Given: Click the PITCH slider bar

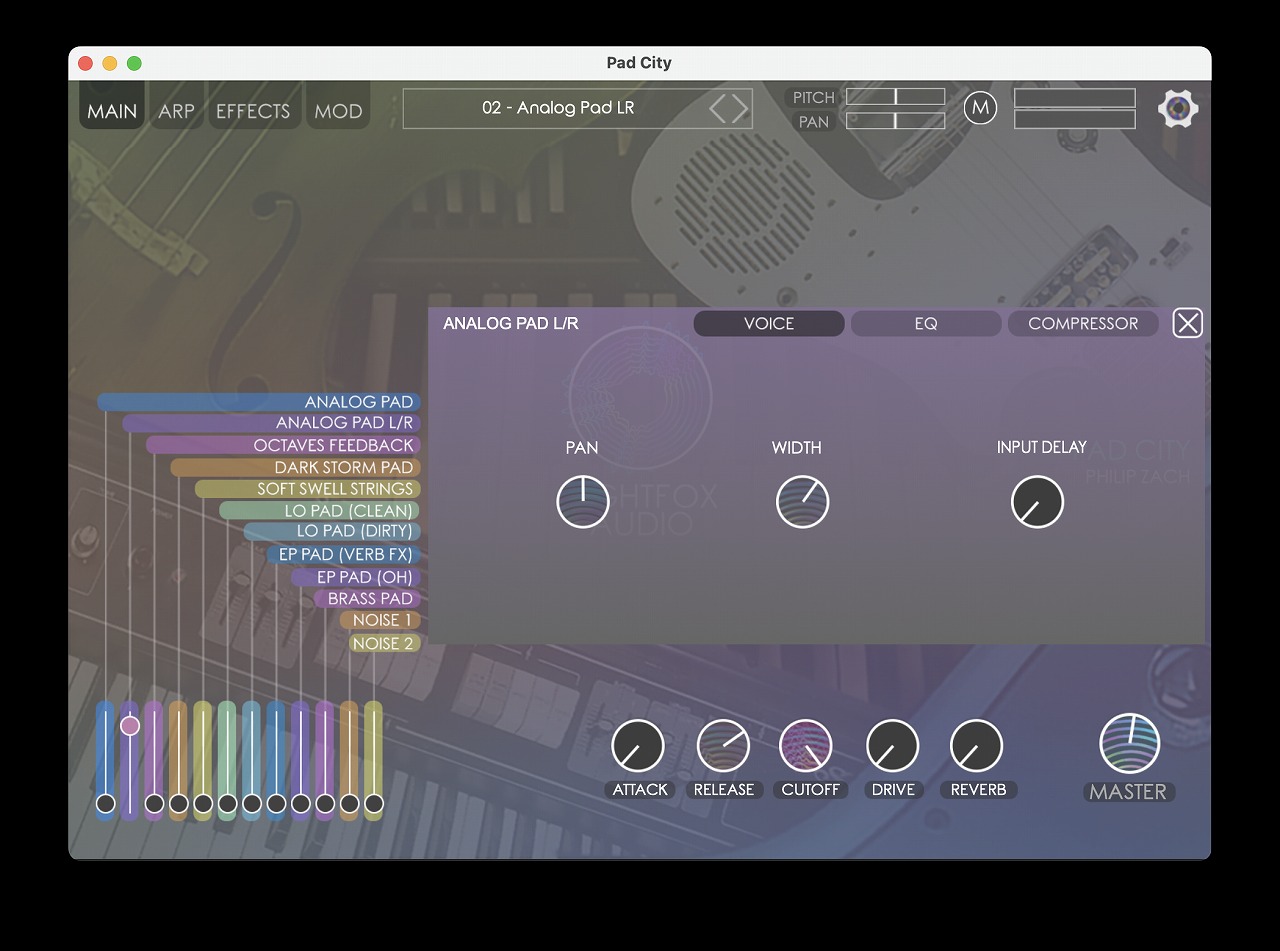Looking at the screenshot, I should 895,97.
